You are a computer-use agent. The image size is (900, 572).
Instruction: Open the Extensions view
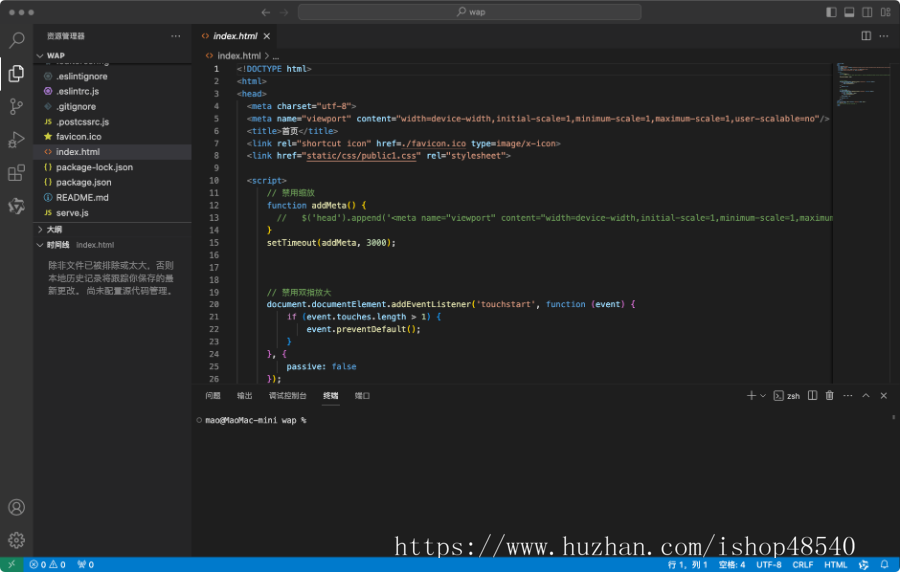point(16,173)
